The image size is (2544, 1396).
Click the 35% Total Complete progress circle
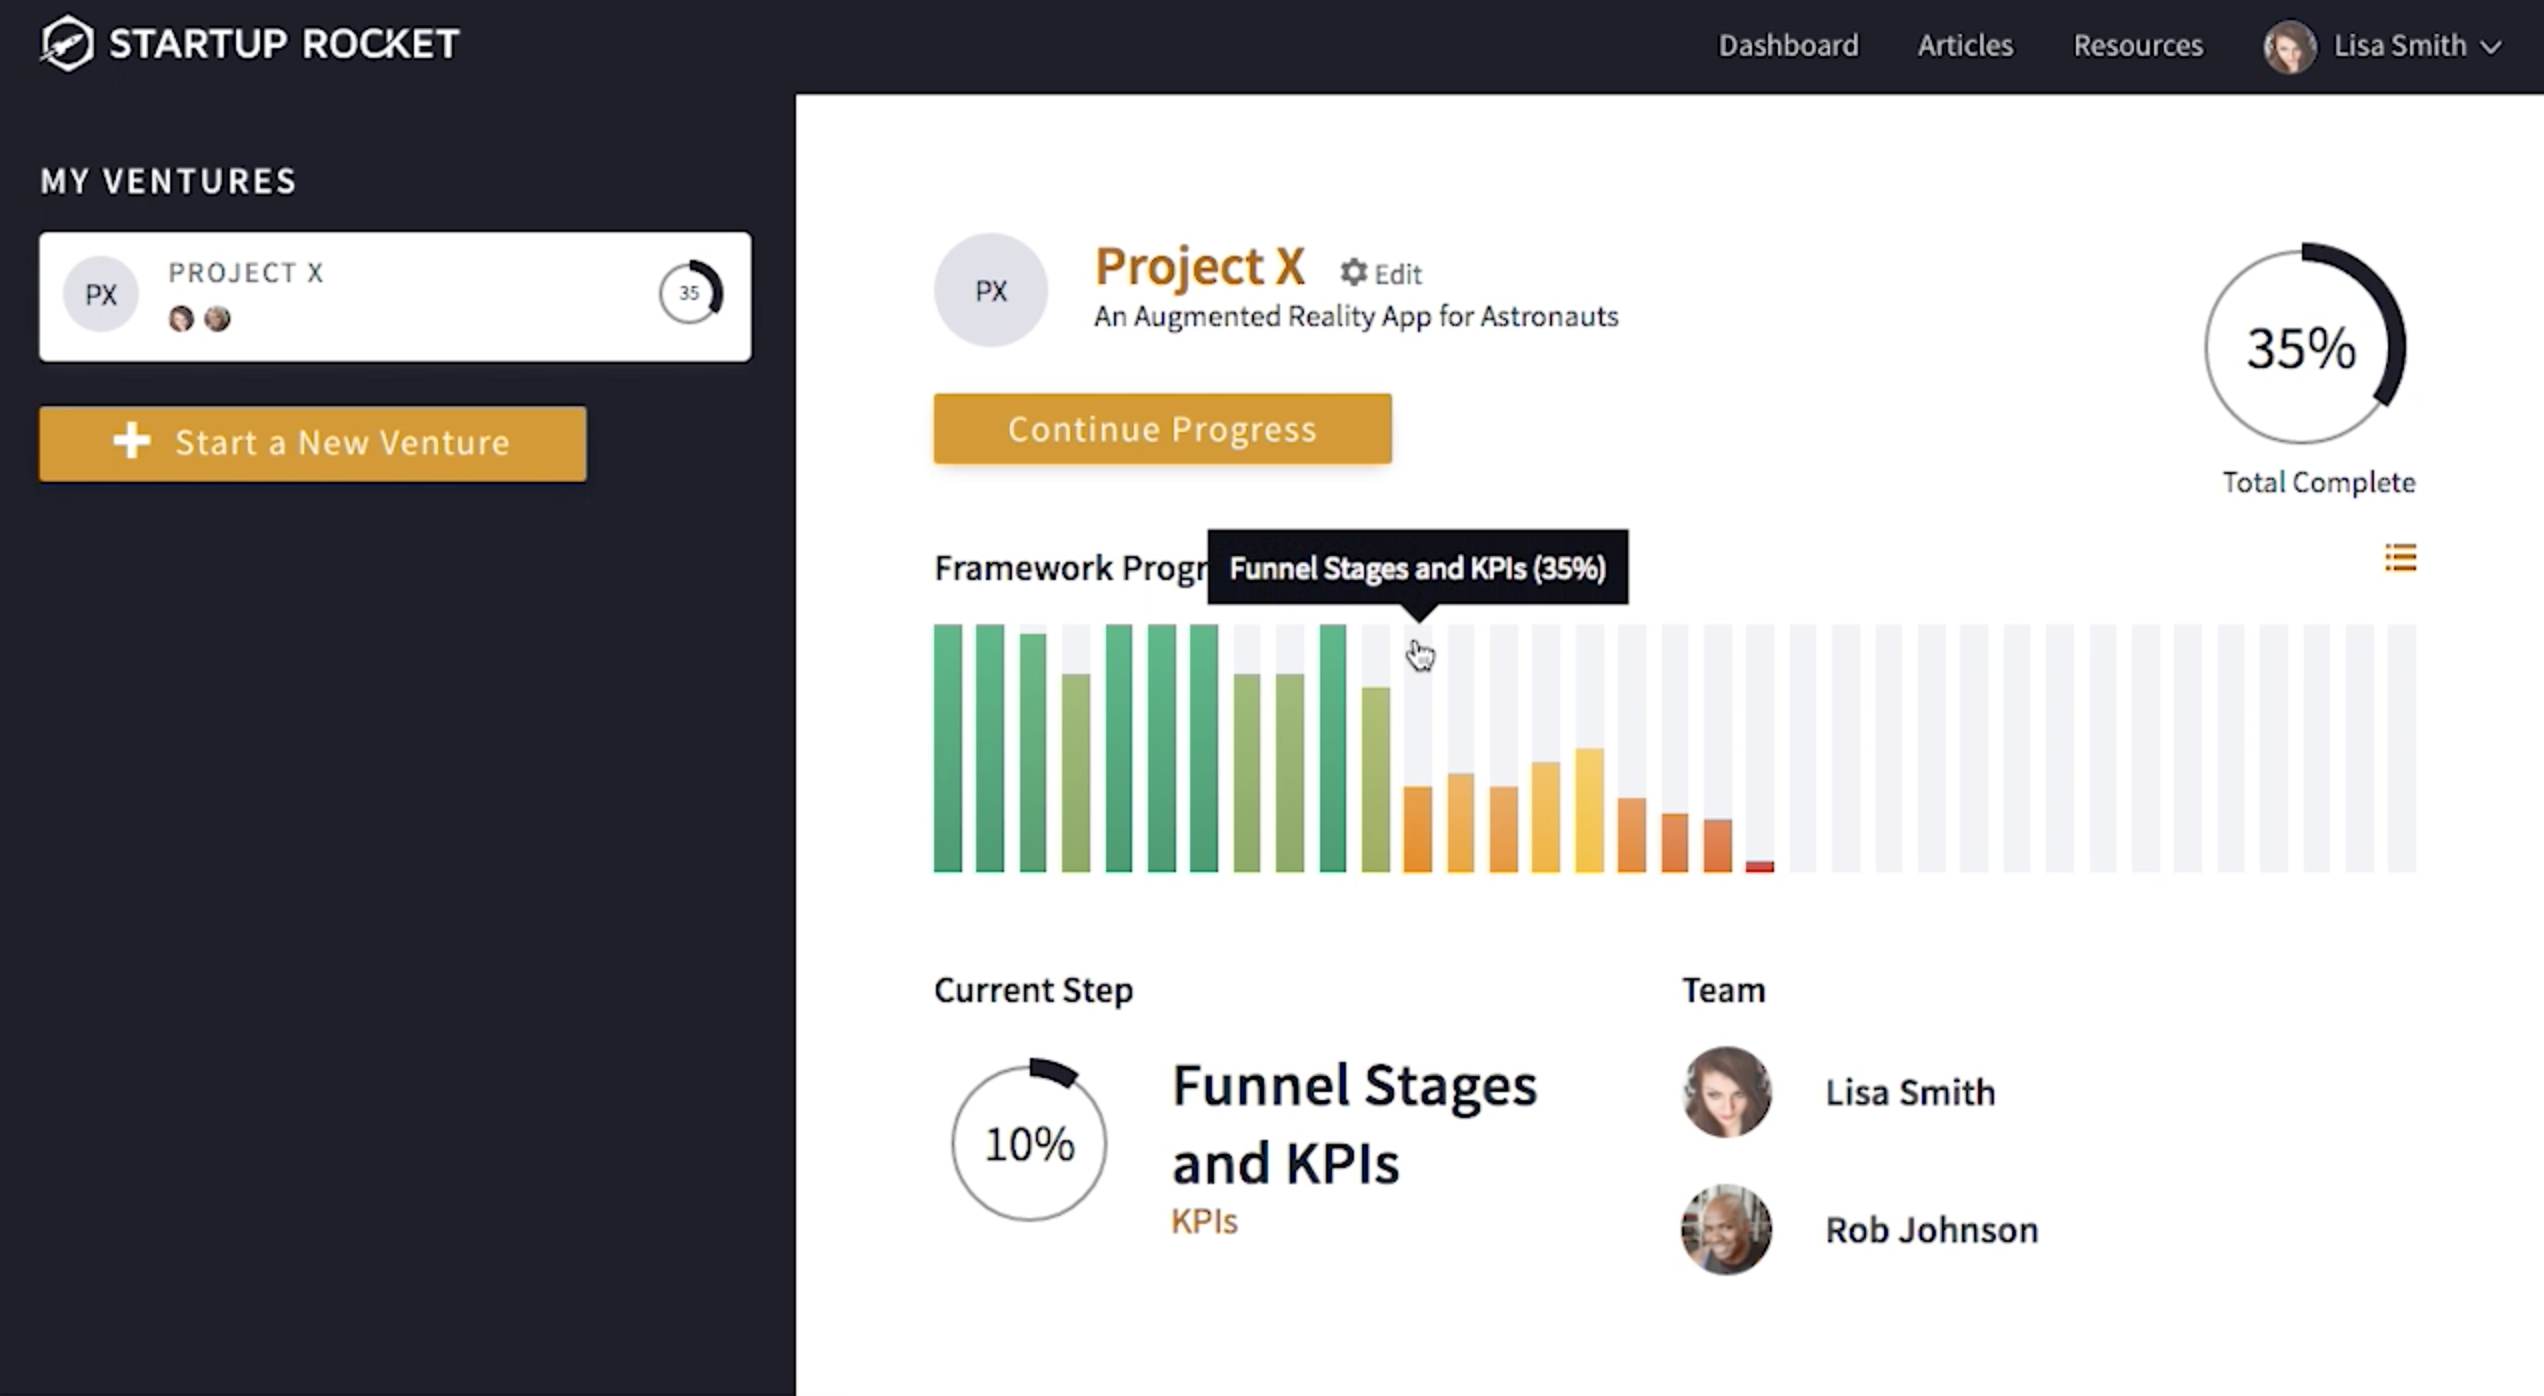[x=2303, y=347]
